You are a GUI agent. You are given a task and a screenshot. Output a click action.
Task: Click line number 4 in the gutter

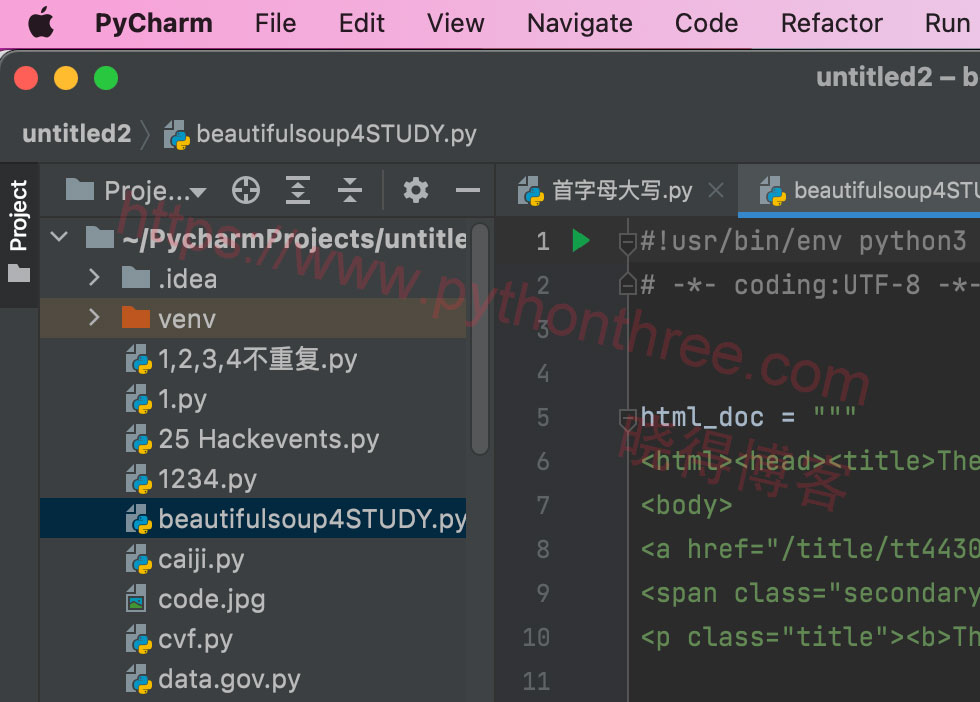pyautogui.click(x=542, y=374)
